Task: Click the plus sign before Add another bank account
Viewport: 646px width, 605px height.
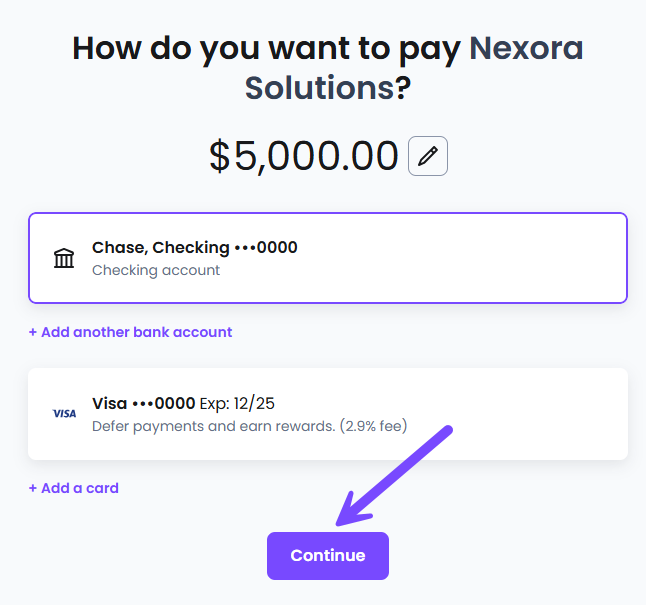Action: pyautogui.click(x=33, y=332)
